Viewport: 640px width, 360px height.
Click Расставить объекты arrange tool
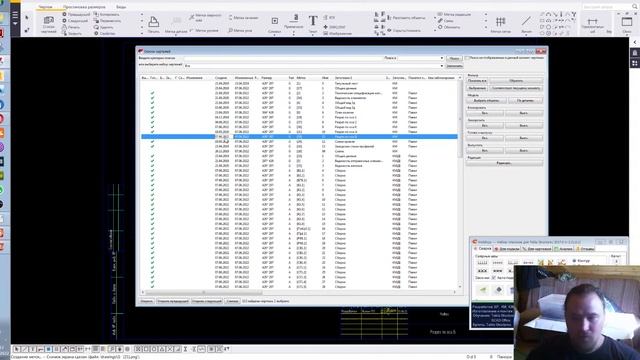[x=406, y=18]
